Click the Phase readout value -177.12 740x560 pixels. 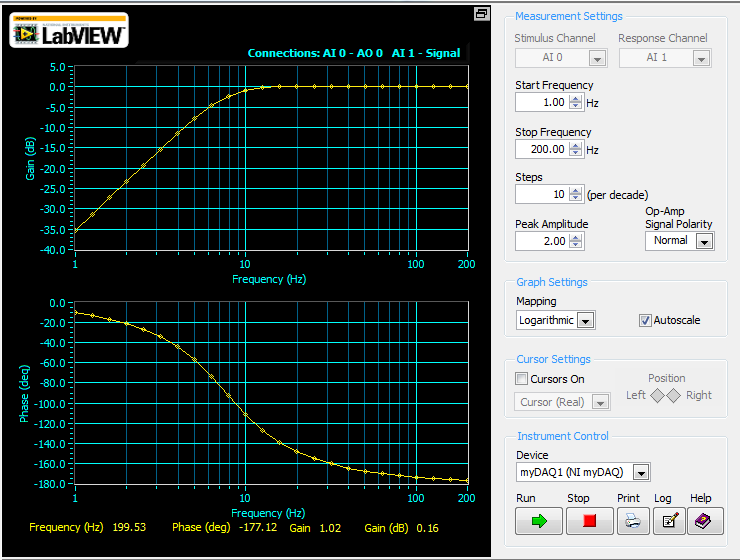(258, 527)
